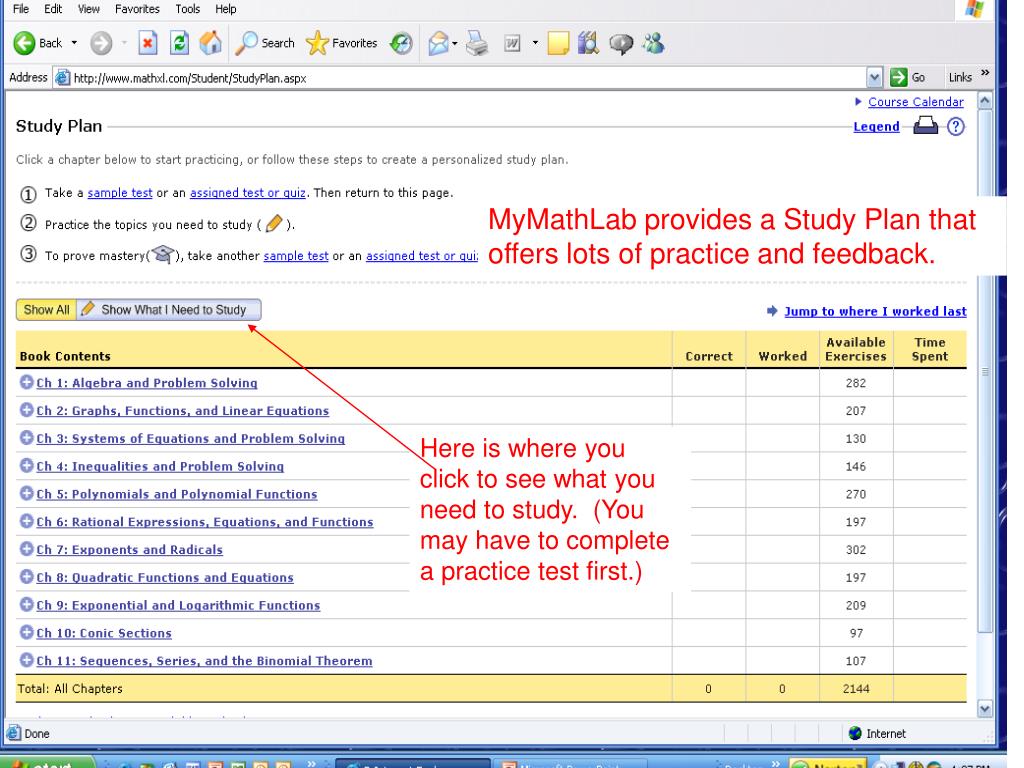Expand Ch 1: Algebra and Problem Solving
Screen dimensions: 1024x768
26,383
